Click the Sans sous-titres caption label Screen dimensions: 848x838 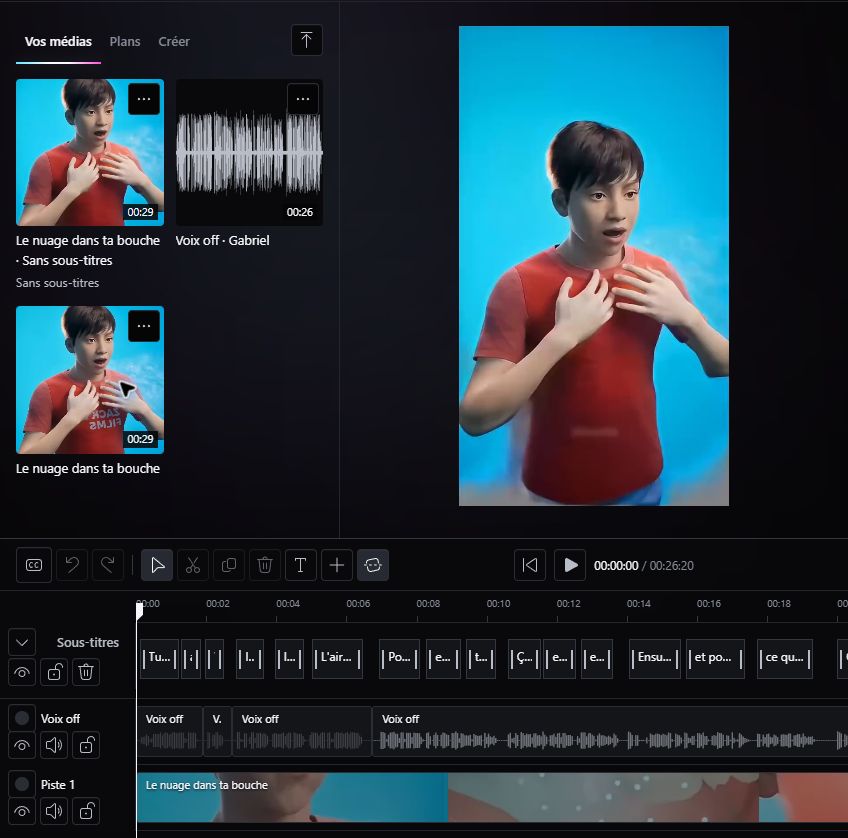pos(57,283)
